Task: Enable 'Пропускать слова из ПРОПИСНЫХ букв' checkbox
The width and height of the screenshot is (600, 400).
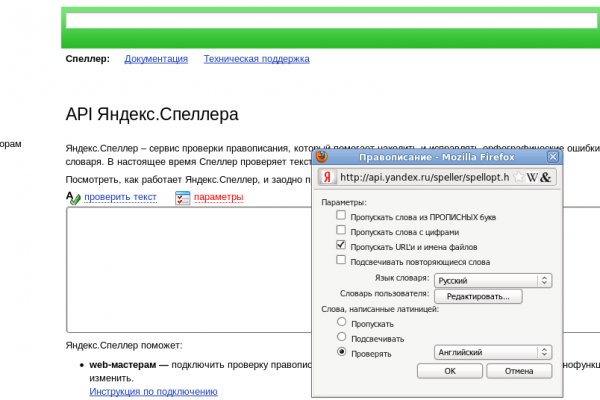Action: [x=342, y=216]
